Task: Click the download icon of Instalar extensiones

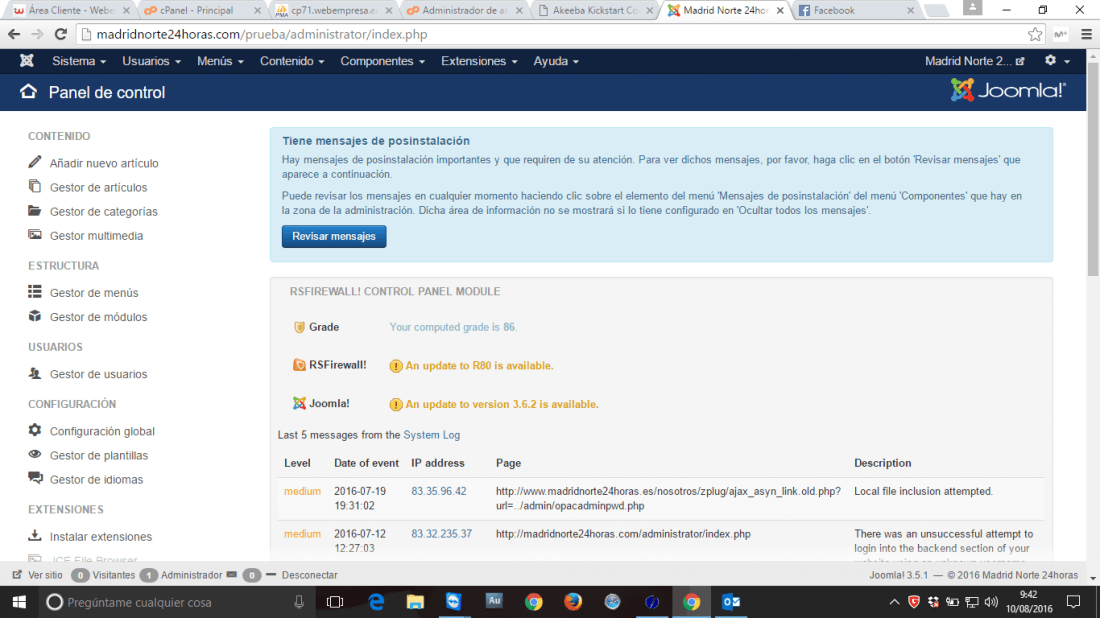Action: [x=34, y=535]
